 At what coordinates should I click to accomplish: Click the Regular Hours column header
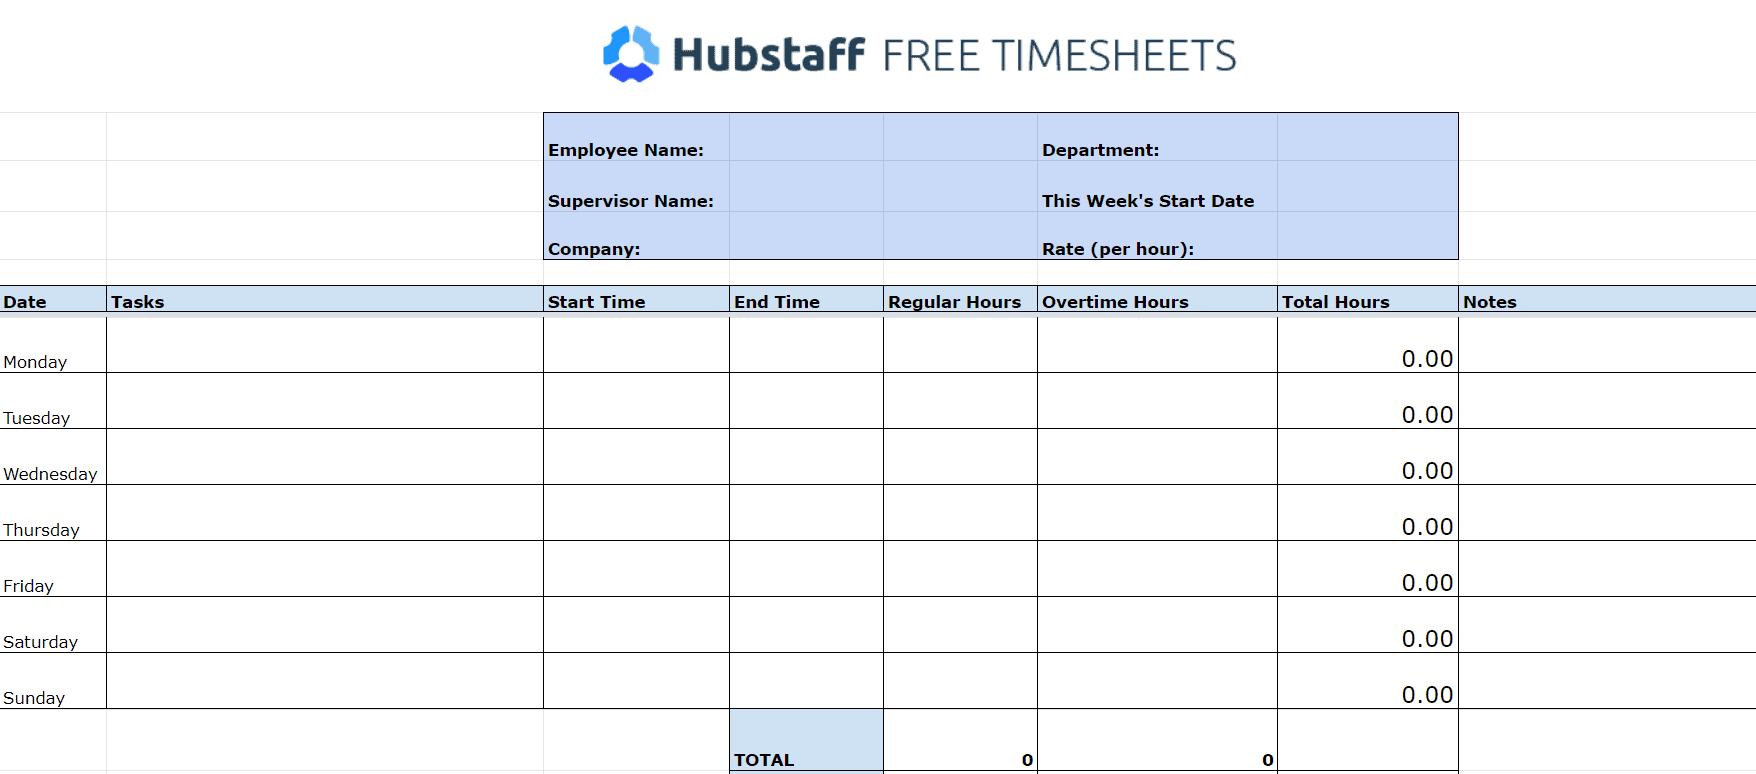click(960, 301)
